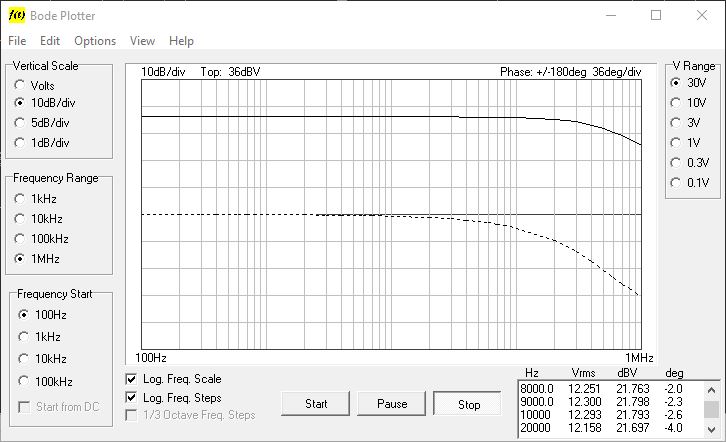Click the Pause button

(x=392, y=404)
